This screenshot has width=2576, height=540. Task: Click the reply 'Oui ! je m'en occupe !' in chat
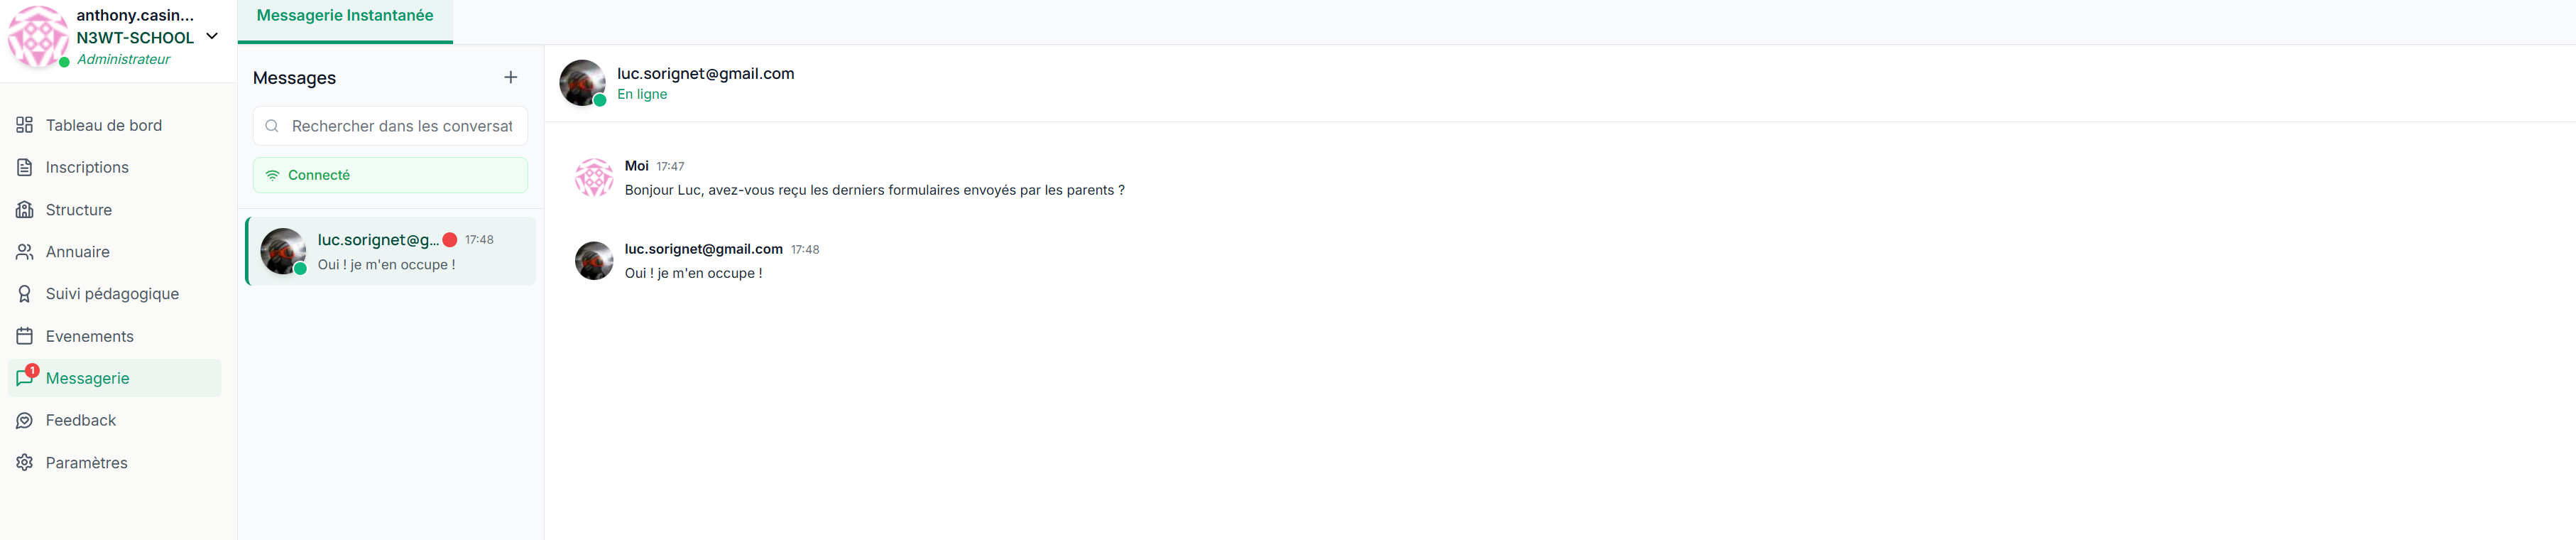[x=693, y=273]
